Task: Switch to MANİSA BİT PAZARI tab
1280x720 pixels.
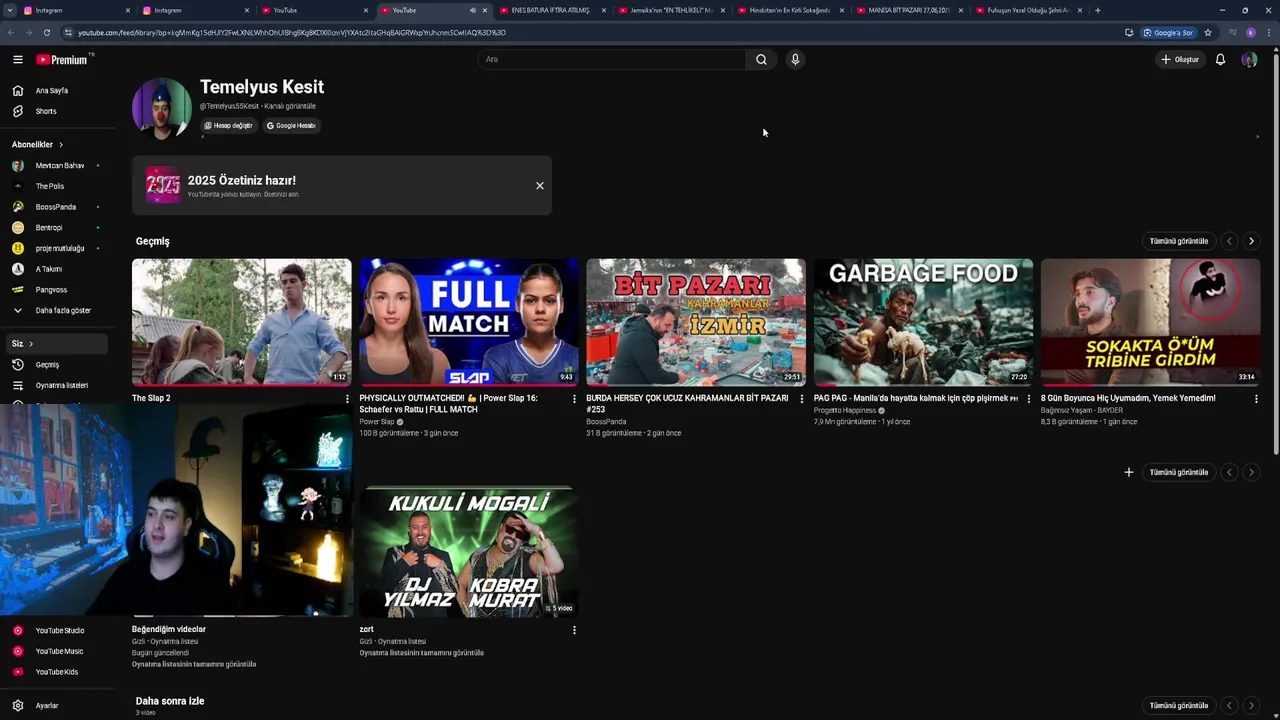Action: coord(908,10)
